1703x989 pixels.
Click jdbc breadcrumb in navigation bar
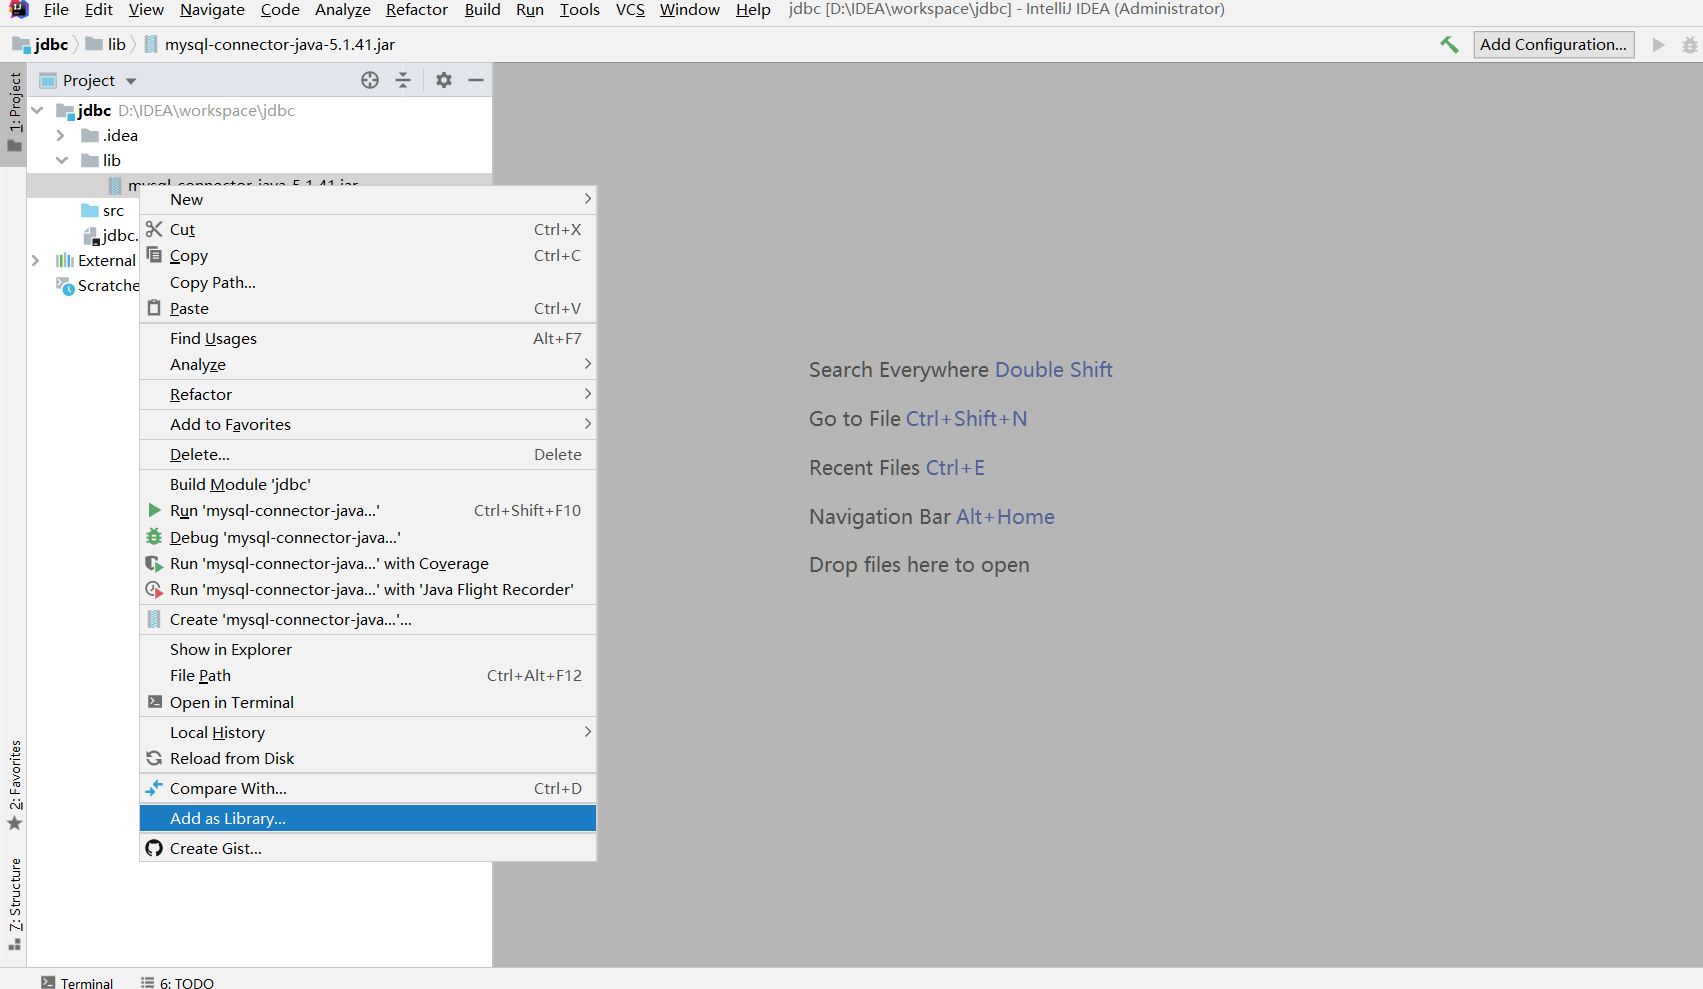click(x=41, y=45)
